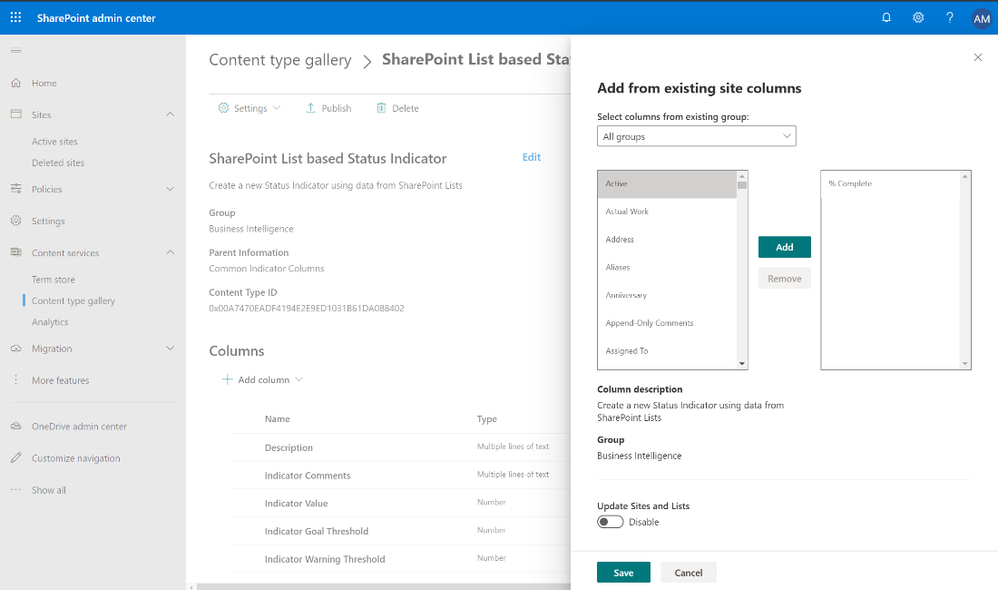Open the help question mark icon

pyautogui.click(x=950, y=18)
